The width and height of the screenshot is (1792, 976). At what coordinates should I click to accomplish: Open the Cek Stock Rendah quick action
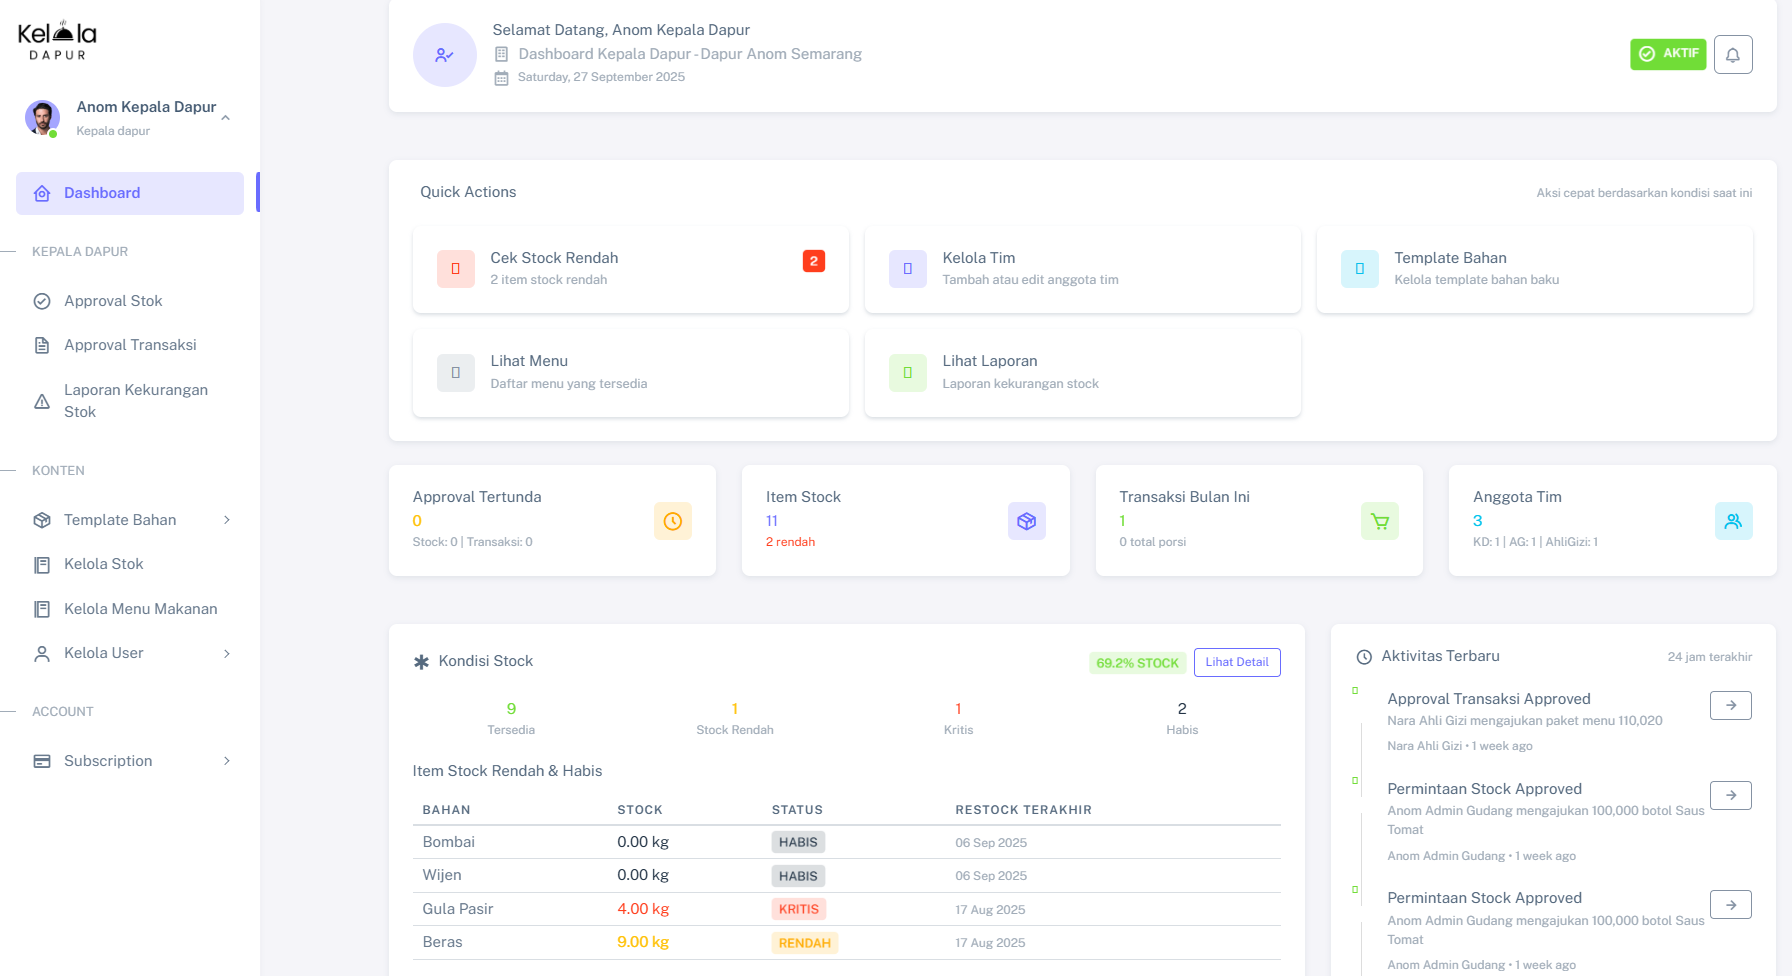(x=630, y=269)
